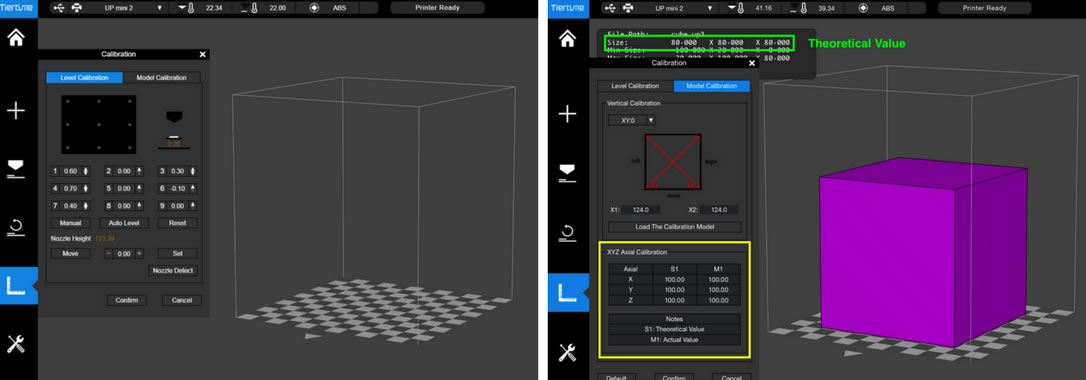The image size is (1086, 380).
Task: Open the XY:0 vertical calibration dropdown
Action: [x=632, y=120]
